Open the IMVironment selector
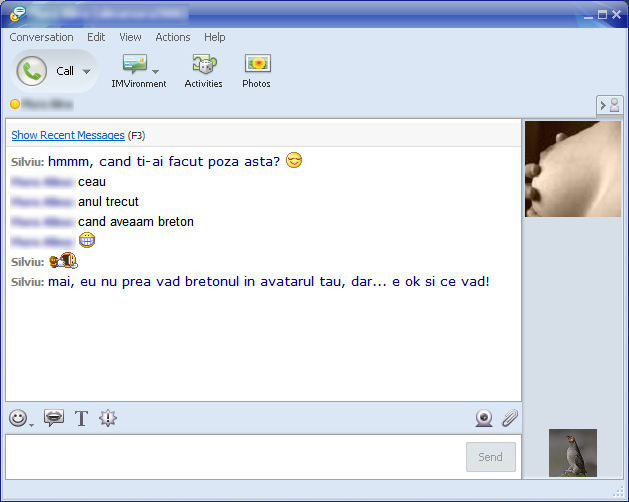Viewport: 629px width, 502px height. coord(134,65)
